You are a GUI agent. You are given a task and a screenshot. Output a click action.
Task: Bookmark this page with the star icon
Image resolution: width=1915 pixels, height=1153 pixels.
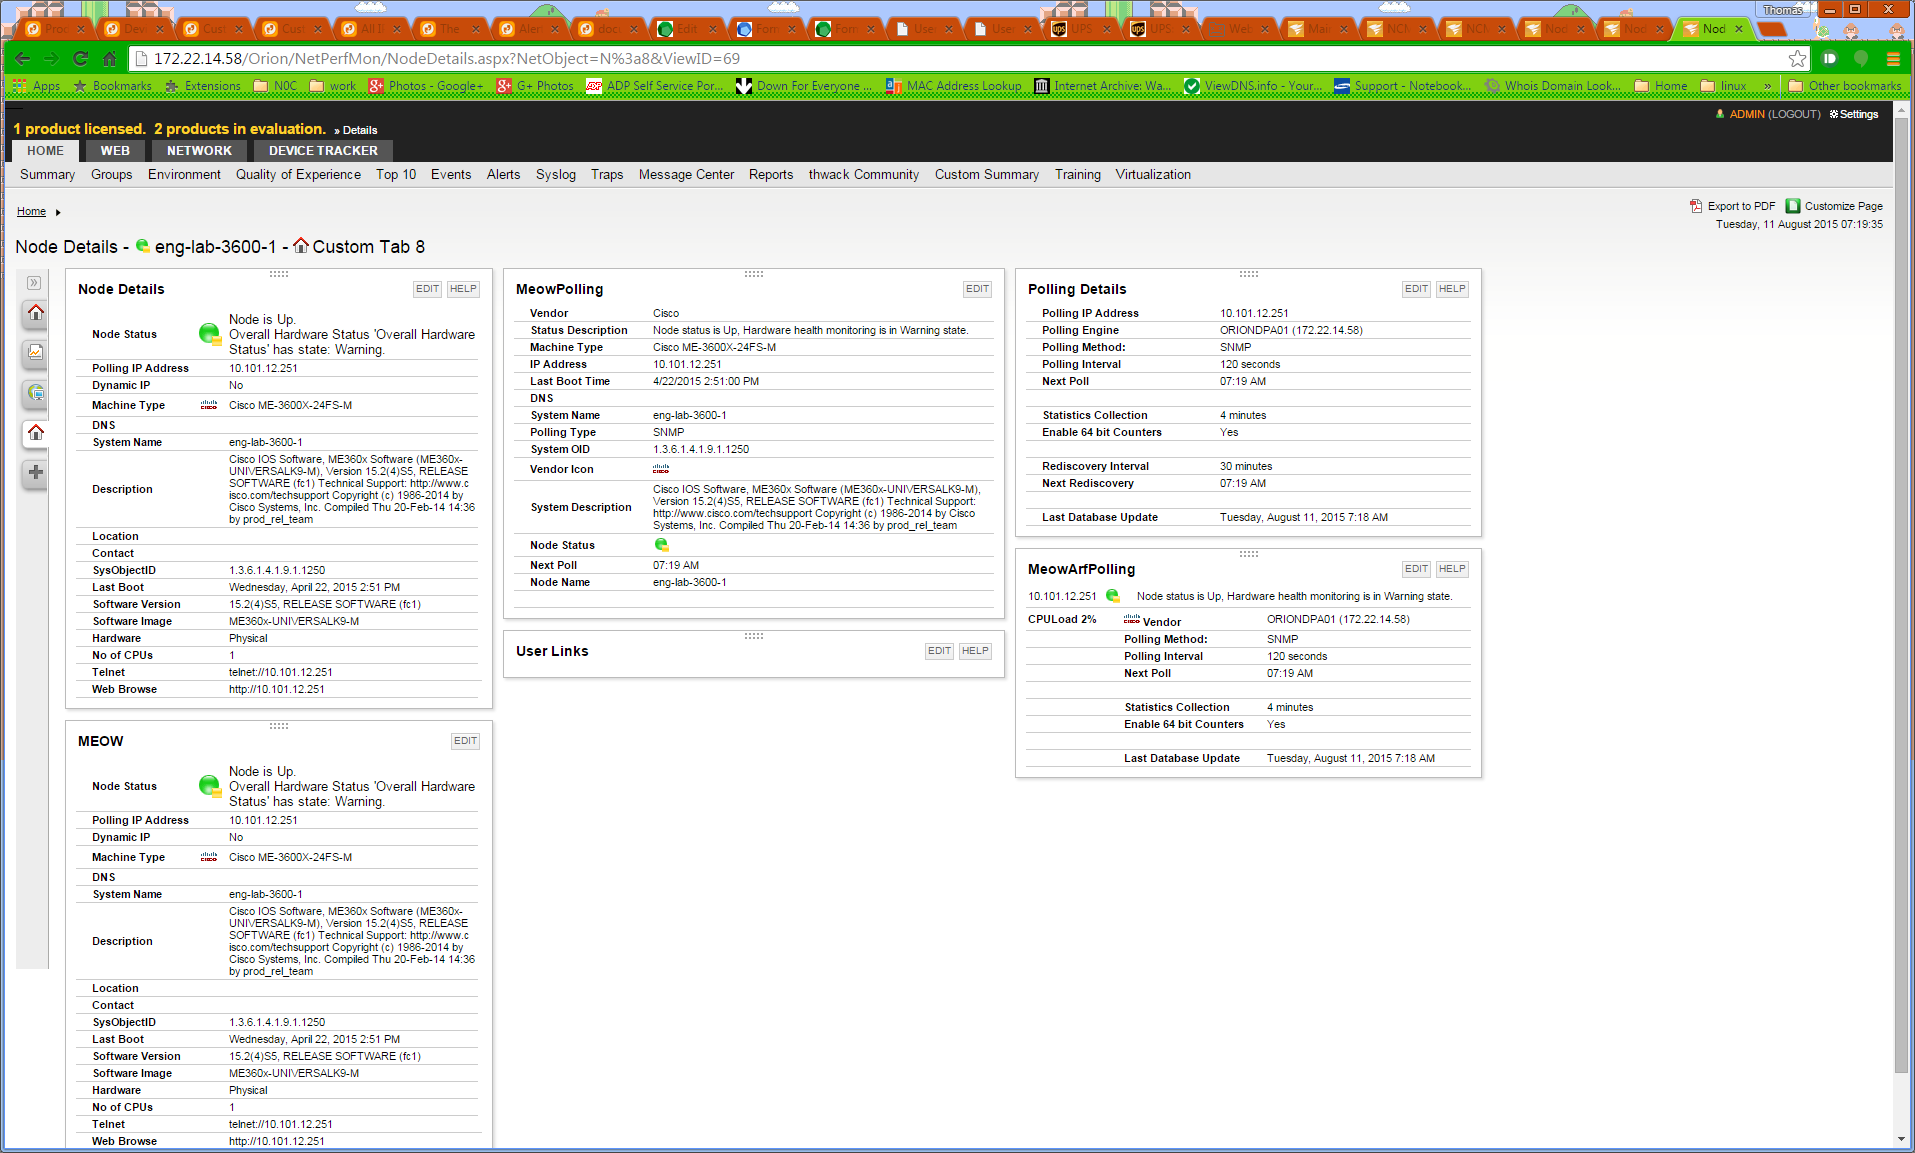[1797, 59]
